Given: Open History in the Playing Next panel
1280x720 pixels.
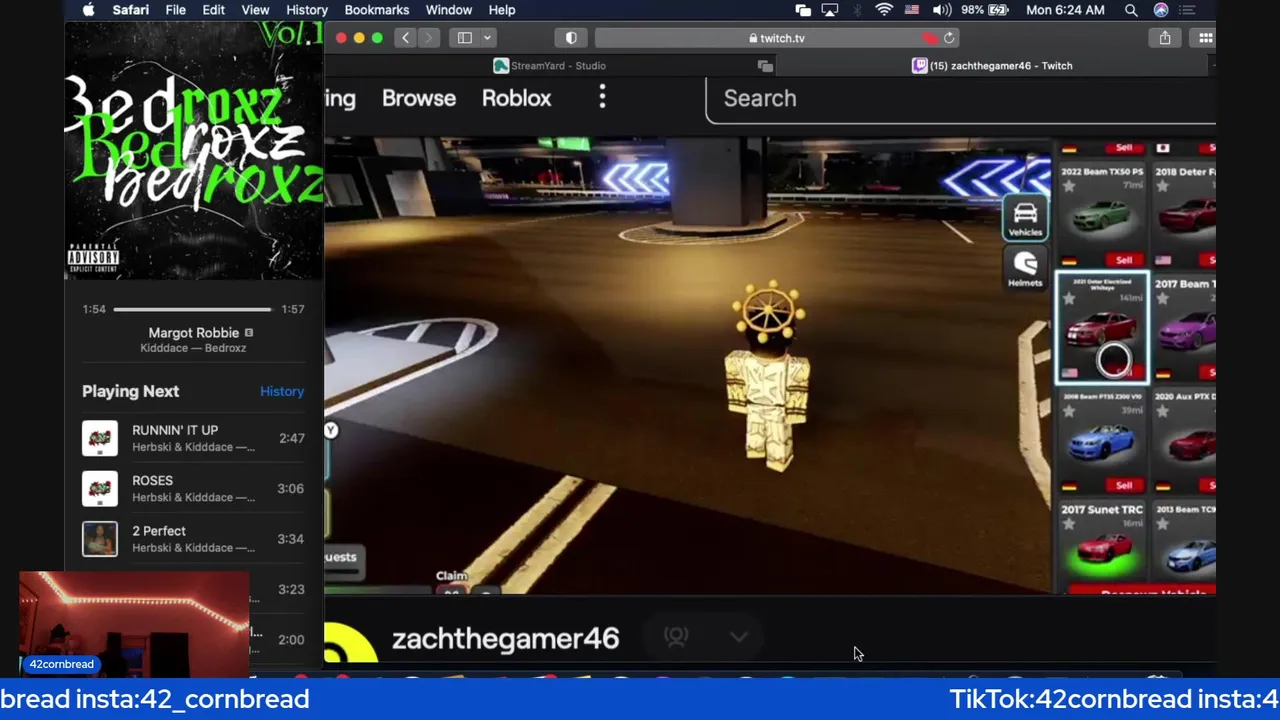Looking at the screenshot, I should (x=282, y=391).
